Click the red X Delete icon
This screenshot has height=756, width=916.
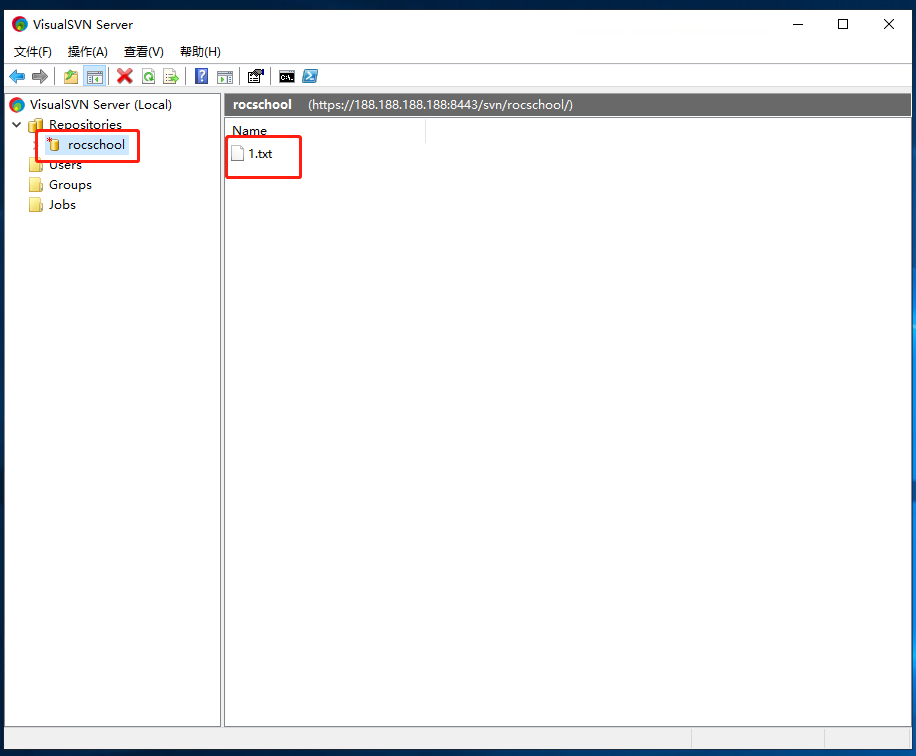pyautogui.click(x=124, y=76)
